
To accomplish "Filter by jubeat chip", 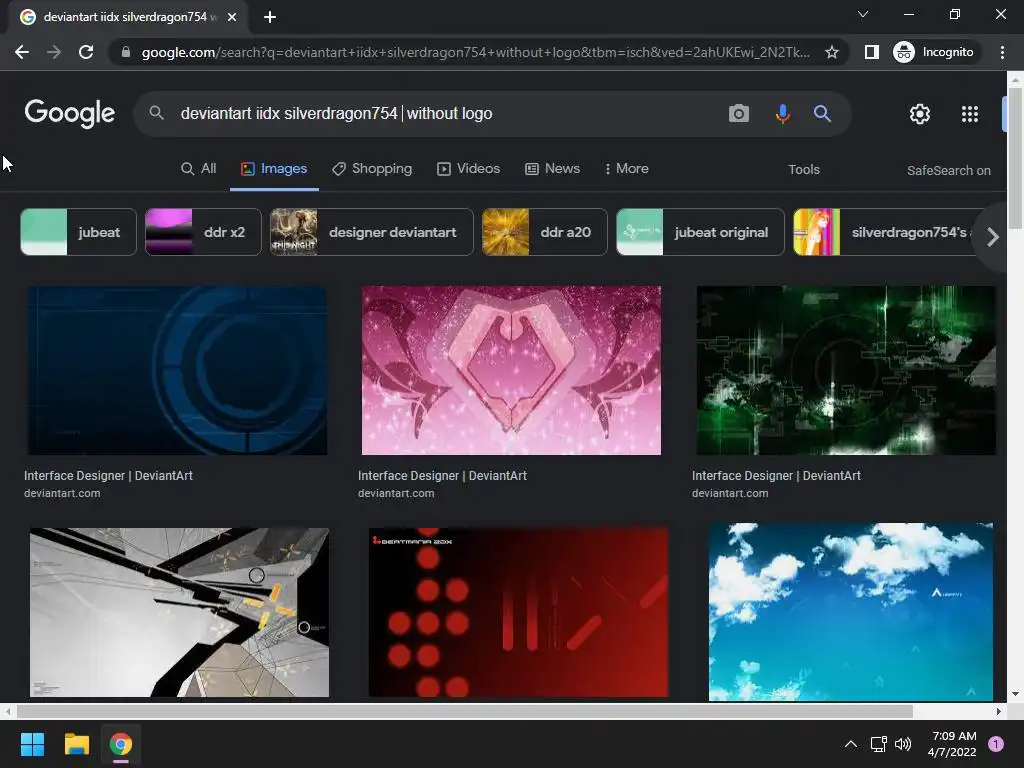I will pyautogui.click(x=78, y=232).
